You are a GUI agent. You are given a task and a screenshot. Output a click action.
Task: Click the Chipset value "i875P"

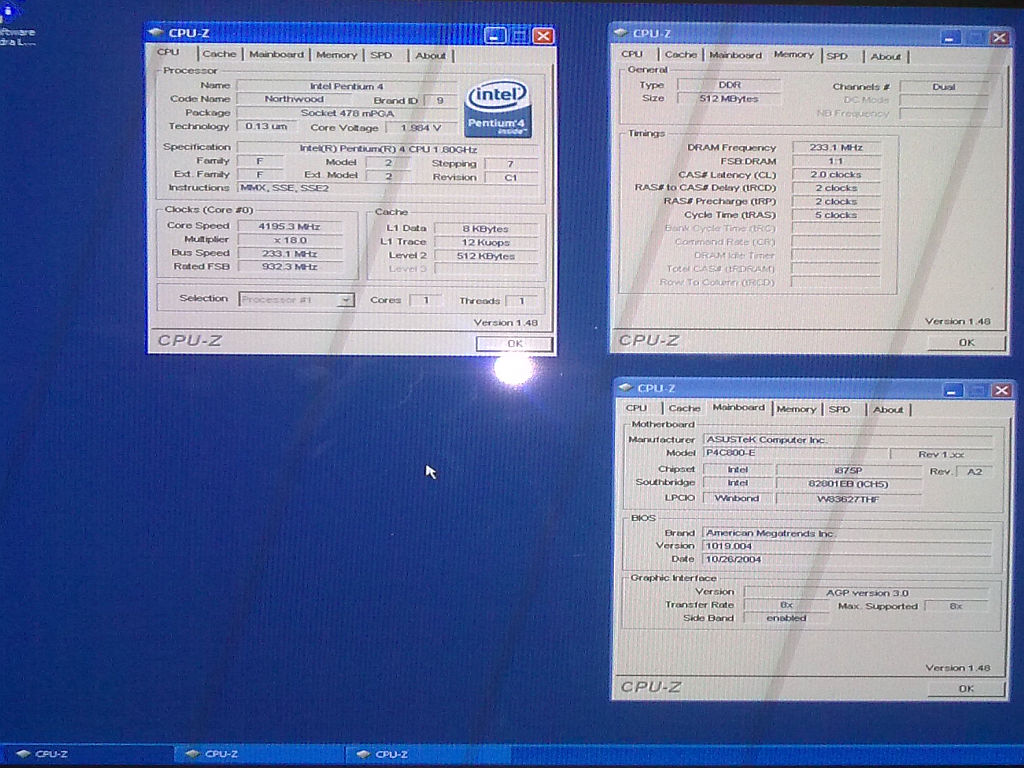pos(848,470)
